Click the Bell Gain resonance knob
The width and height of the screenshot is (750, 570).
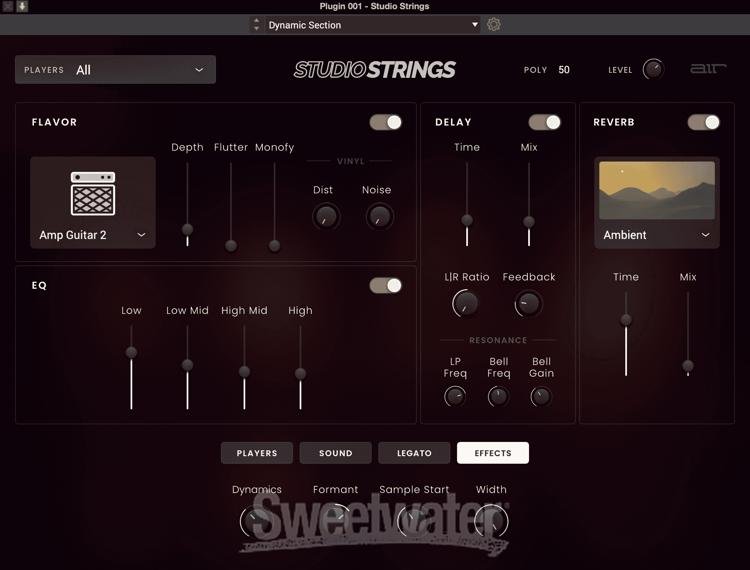point(541,396)
